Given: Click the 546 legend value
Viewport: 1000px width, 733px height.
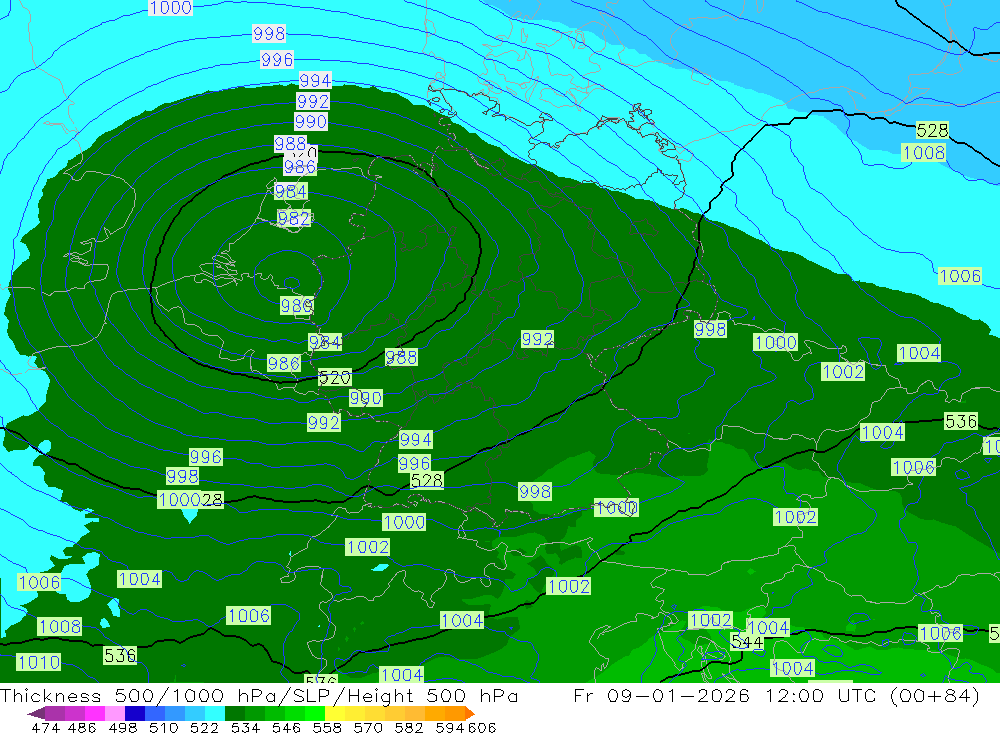Looking at the screenshot, I should click(x=286, y=727).
